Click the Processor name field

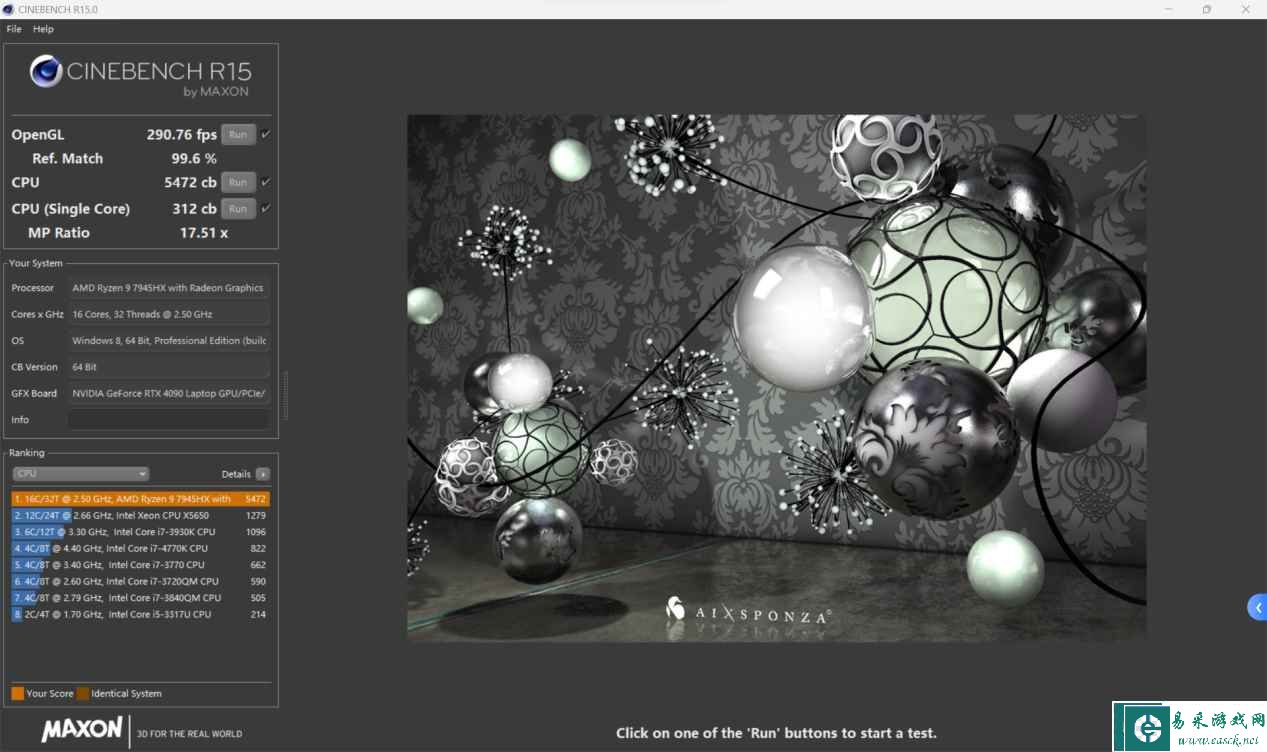pyautogui.click(x=169, y=288)
